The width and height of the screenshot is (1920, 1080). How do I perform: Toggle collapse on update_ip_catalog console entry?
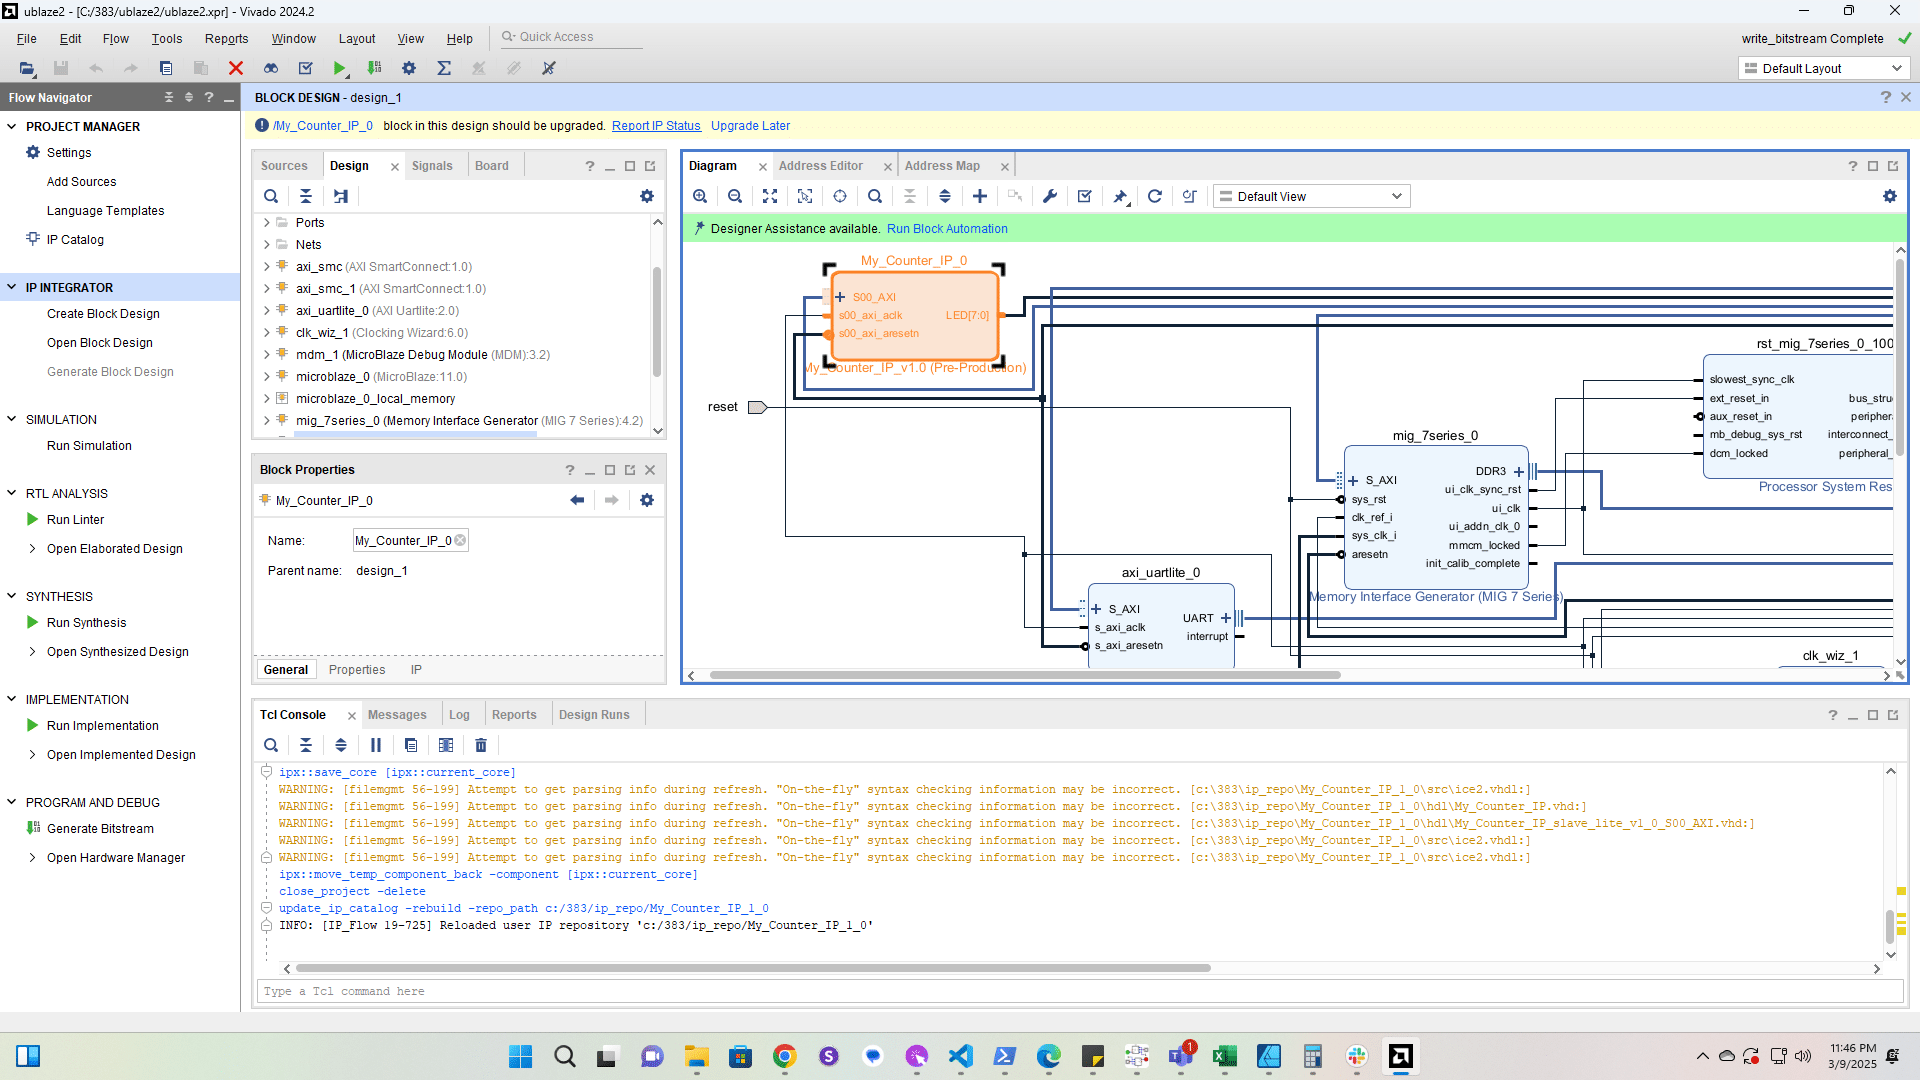(267, 908)
